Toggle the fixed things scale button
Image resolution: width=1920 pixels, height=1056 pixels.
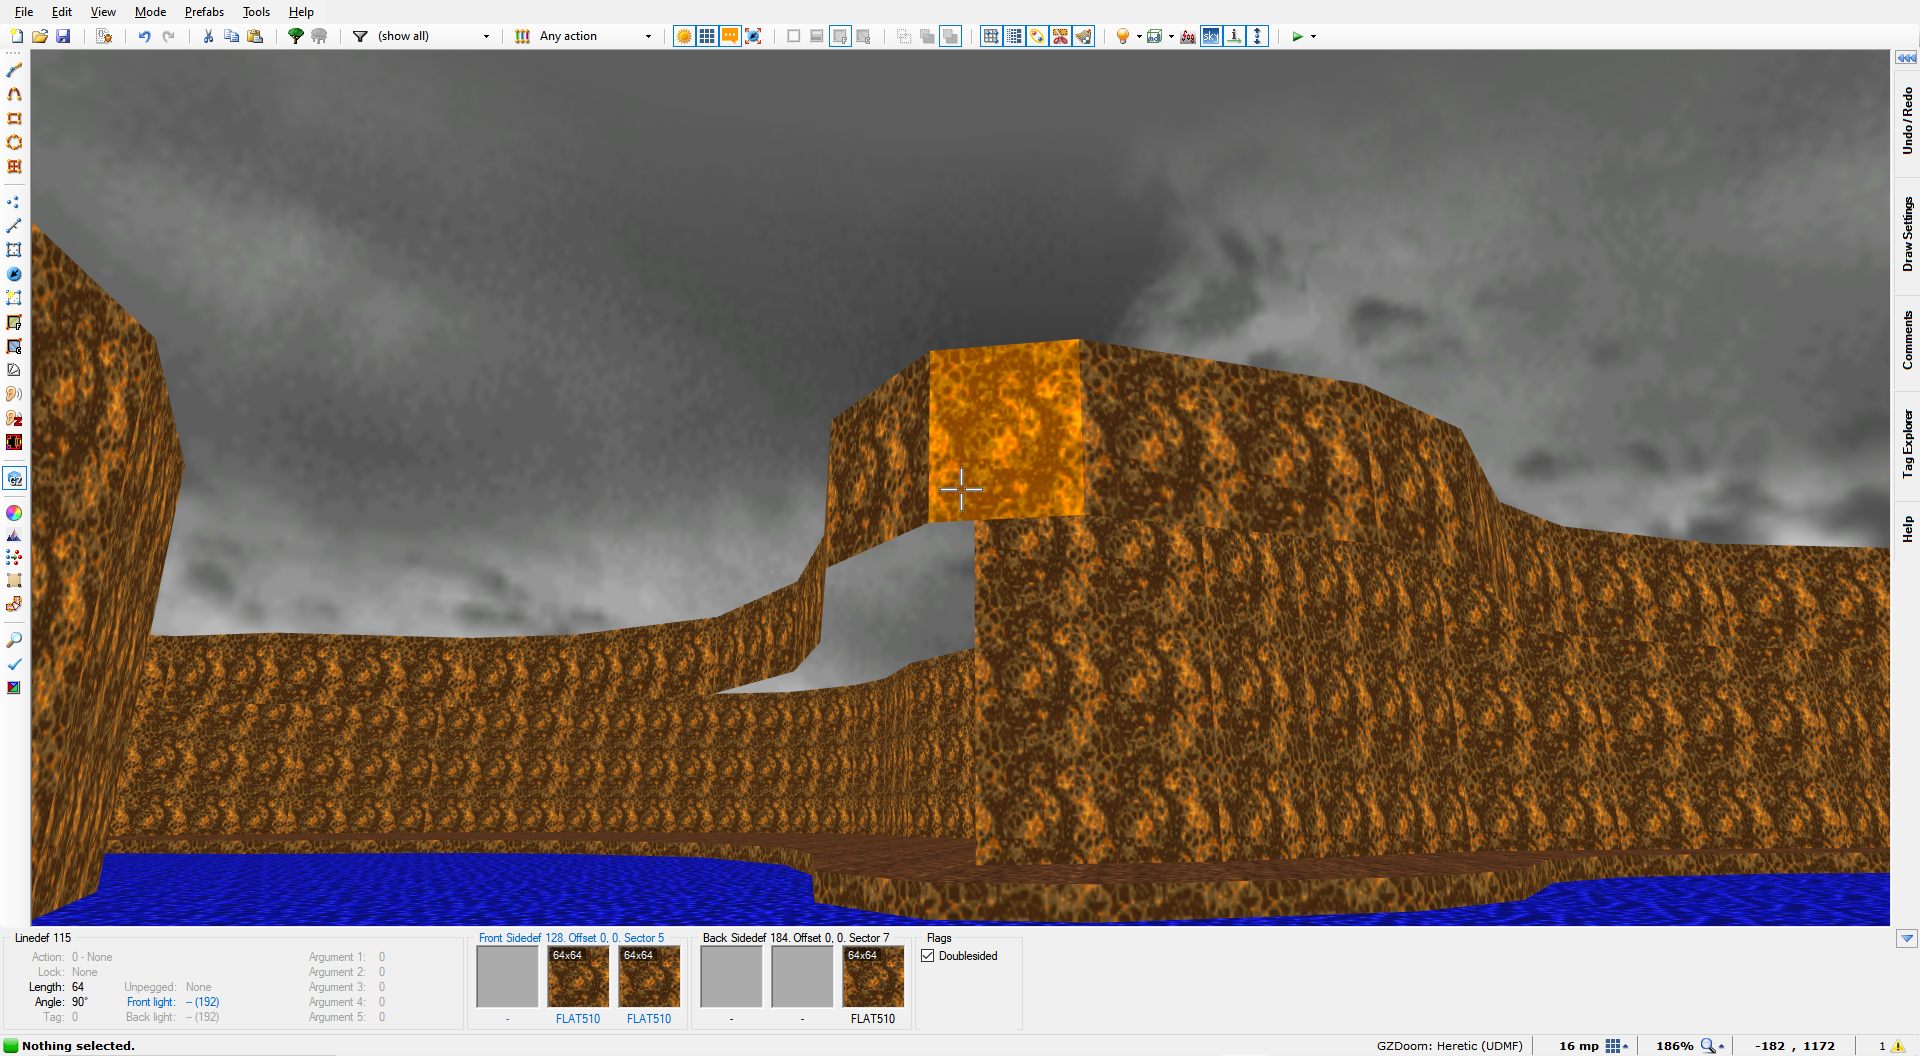click(753, 36)
